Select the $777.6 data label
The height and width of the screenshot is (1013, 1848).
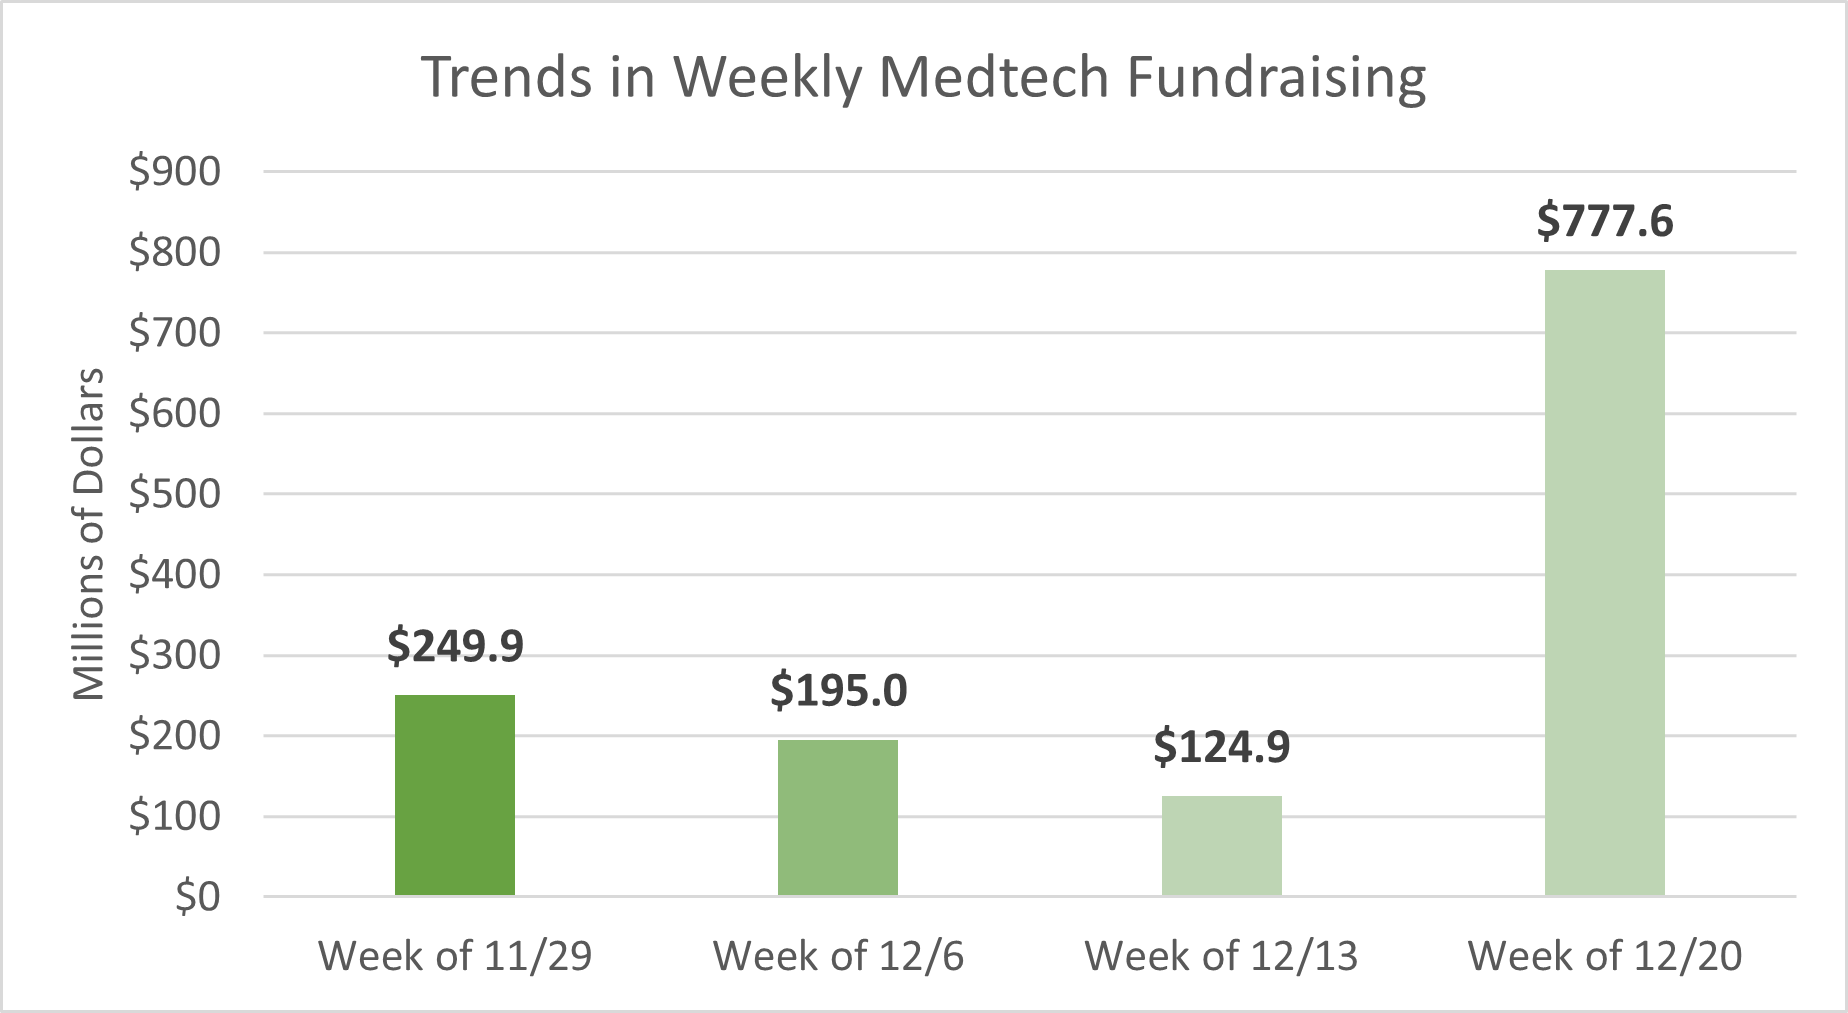point(1604,221)
